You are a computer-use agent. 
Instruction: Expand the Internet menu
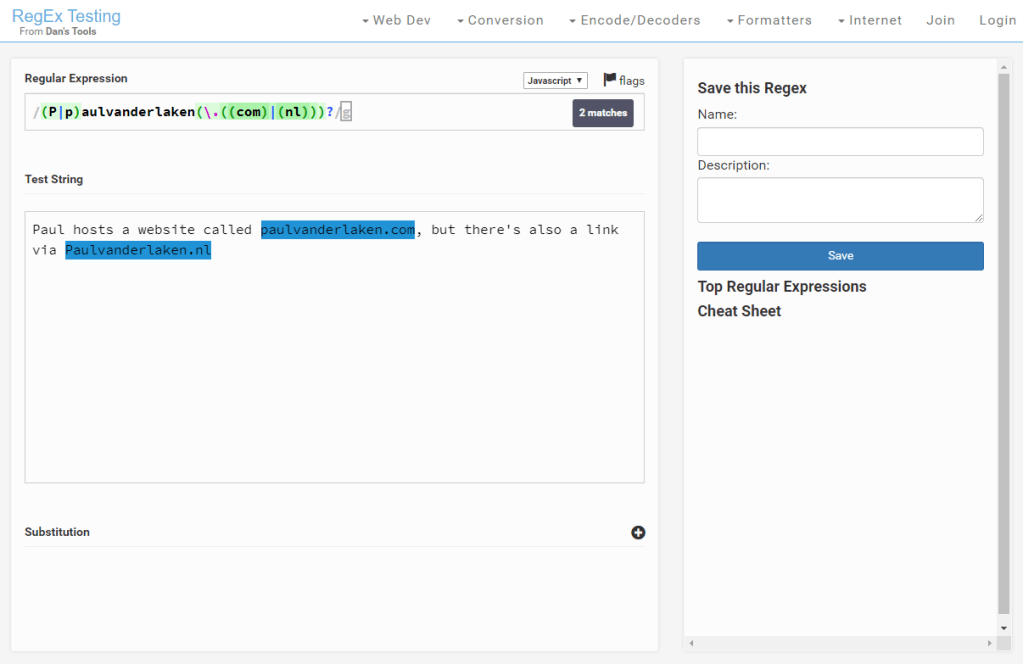point(869,20)
